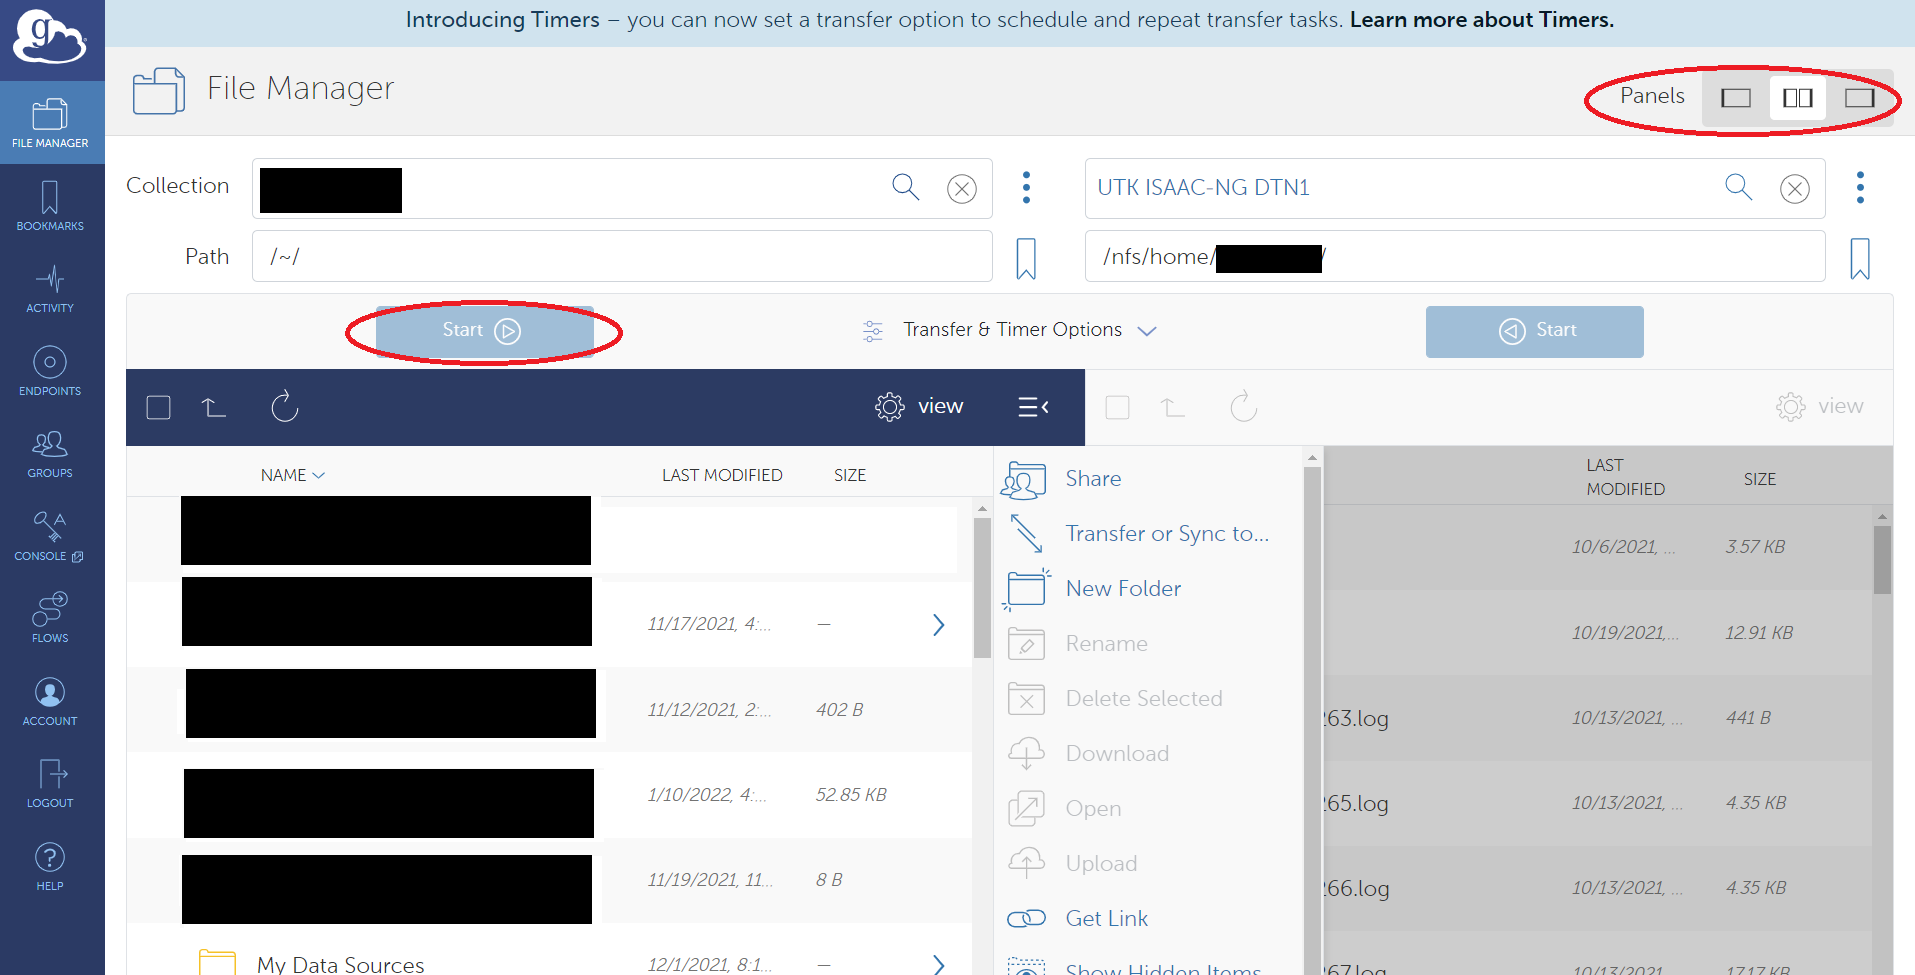Open Flows from the sidebar
This screenshot has width=1915, height=975.
coord(49,617)
